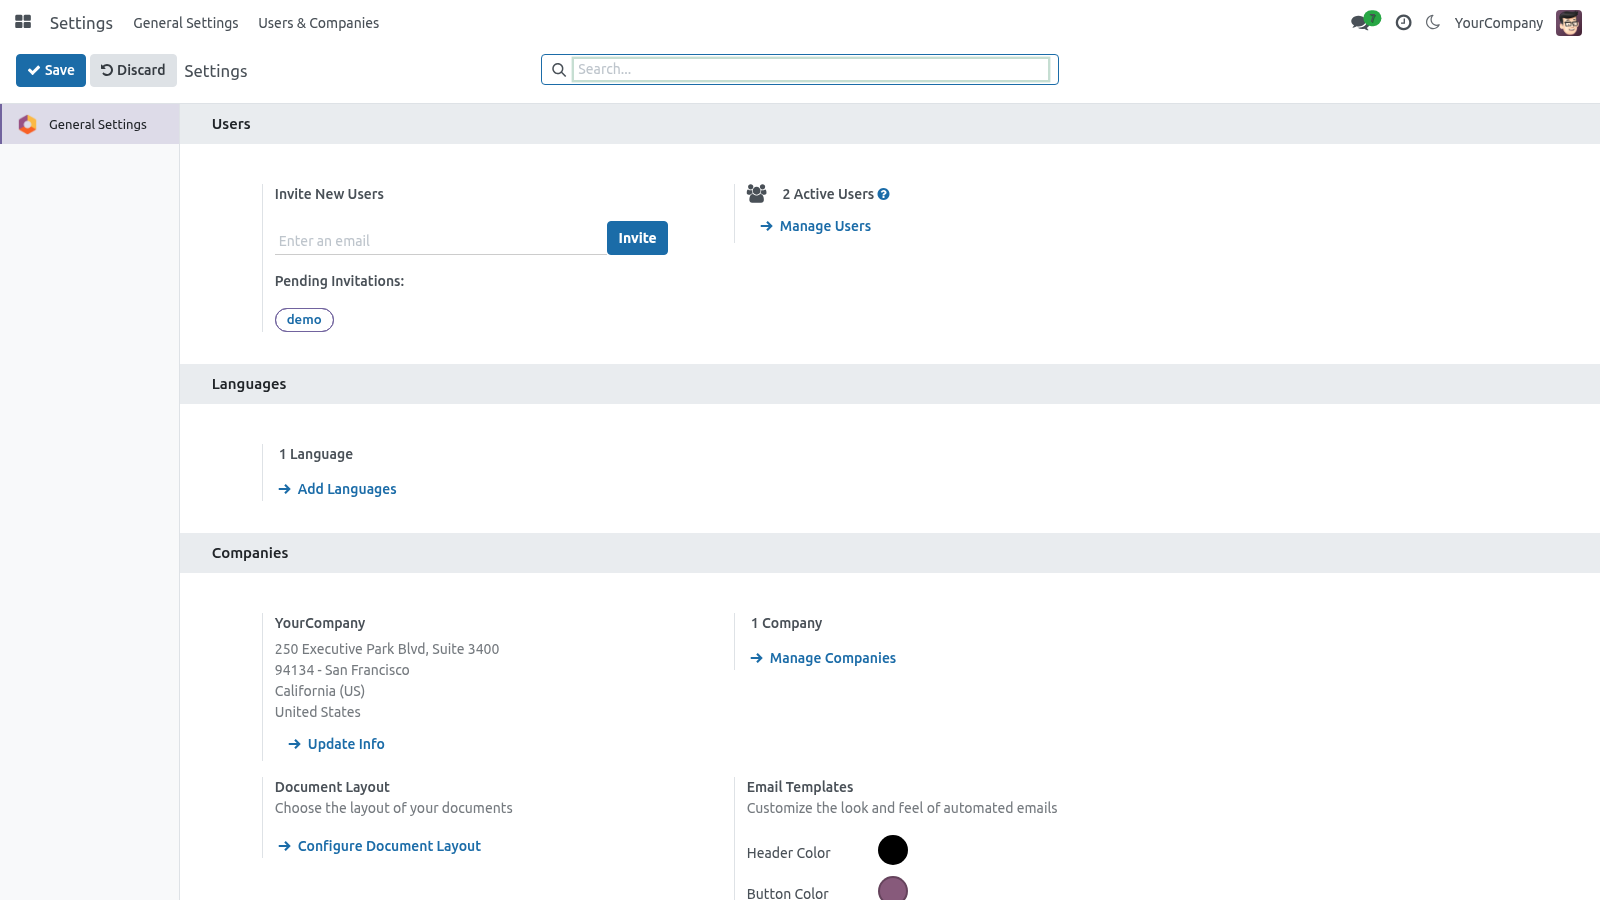Screen dimensions: 1600x900
Task: Toggle dark mode moon icon
Action: pyautogui.click(x=1433, y=22)
